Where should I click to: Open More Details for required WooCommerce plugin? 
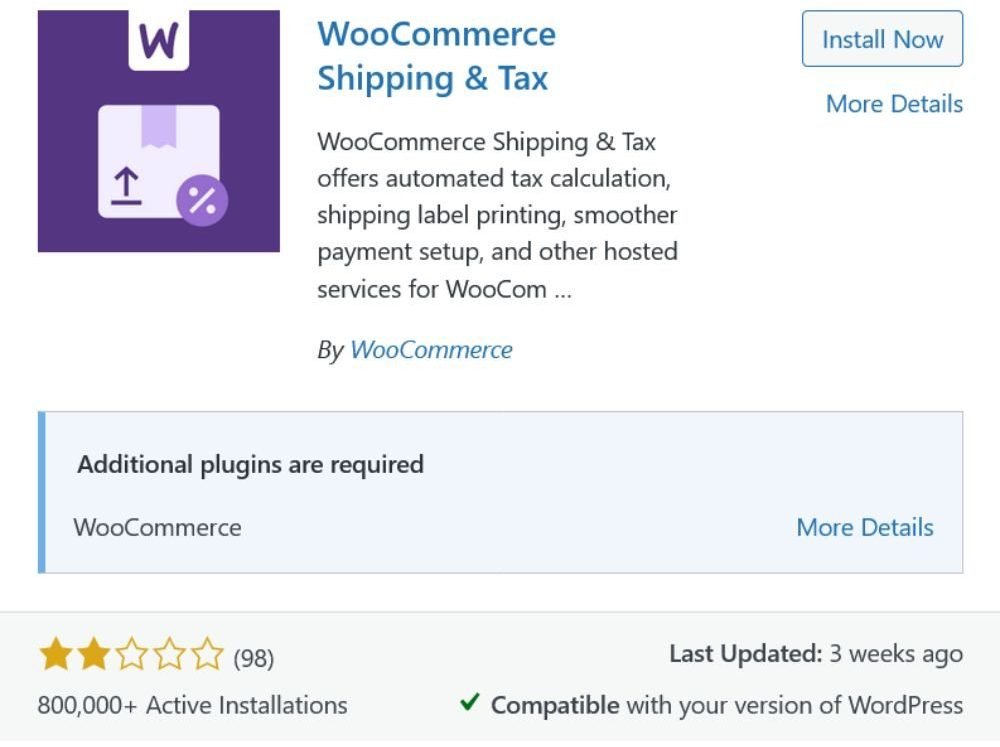coord(865,527)
